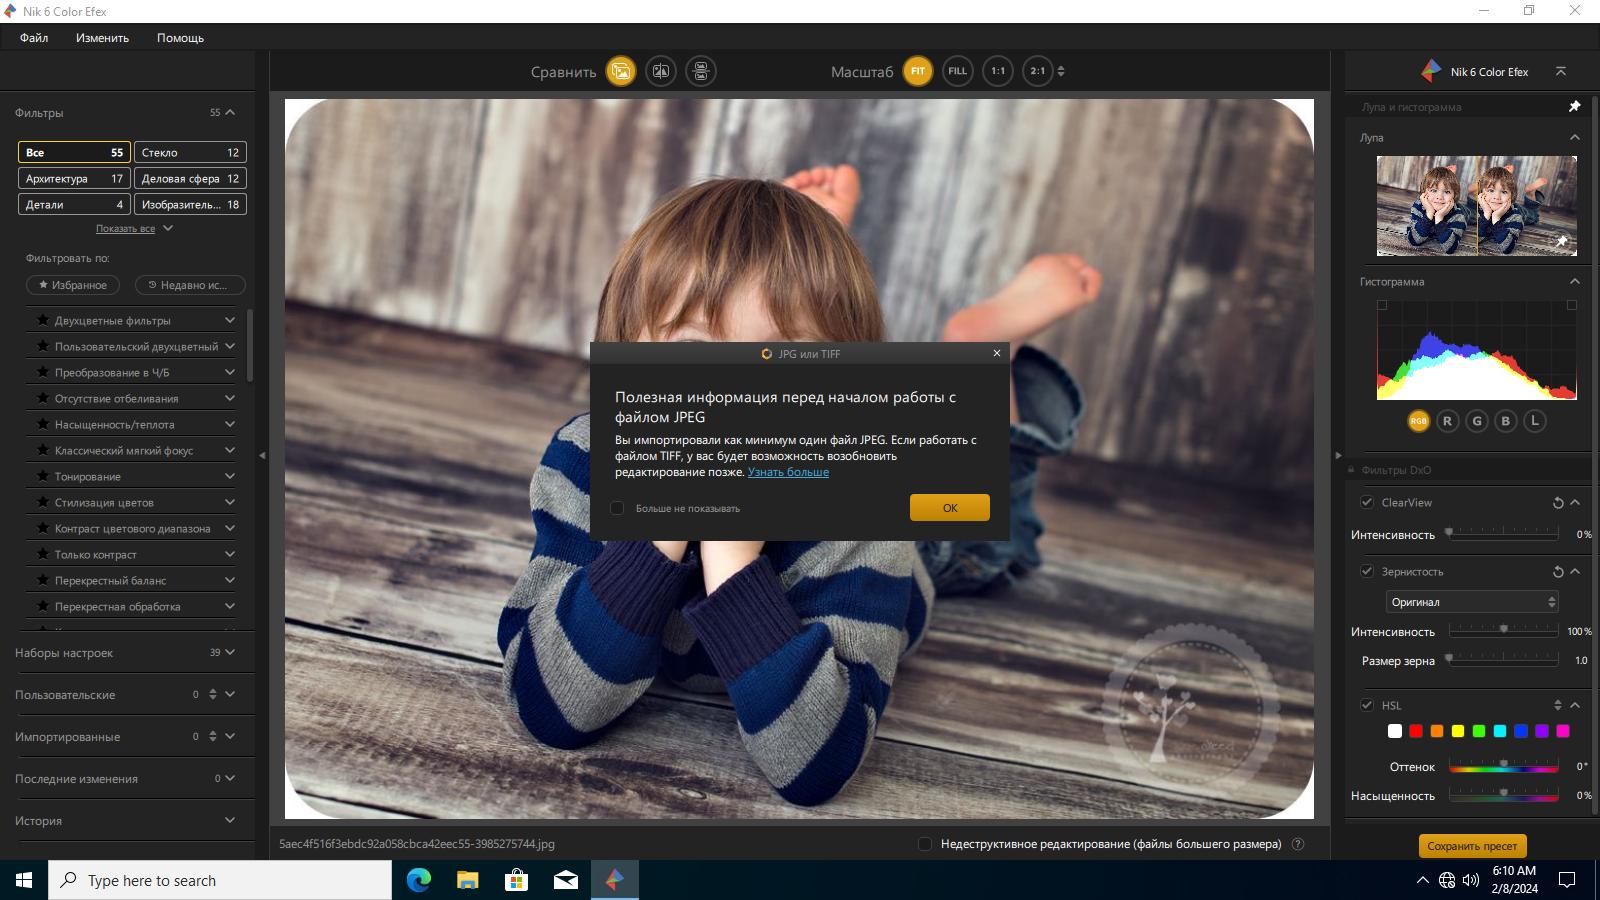Show the red channel histogram
The width and height of the screenshot is (1600, 900).
(1447, 421)
